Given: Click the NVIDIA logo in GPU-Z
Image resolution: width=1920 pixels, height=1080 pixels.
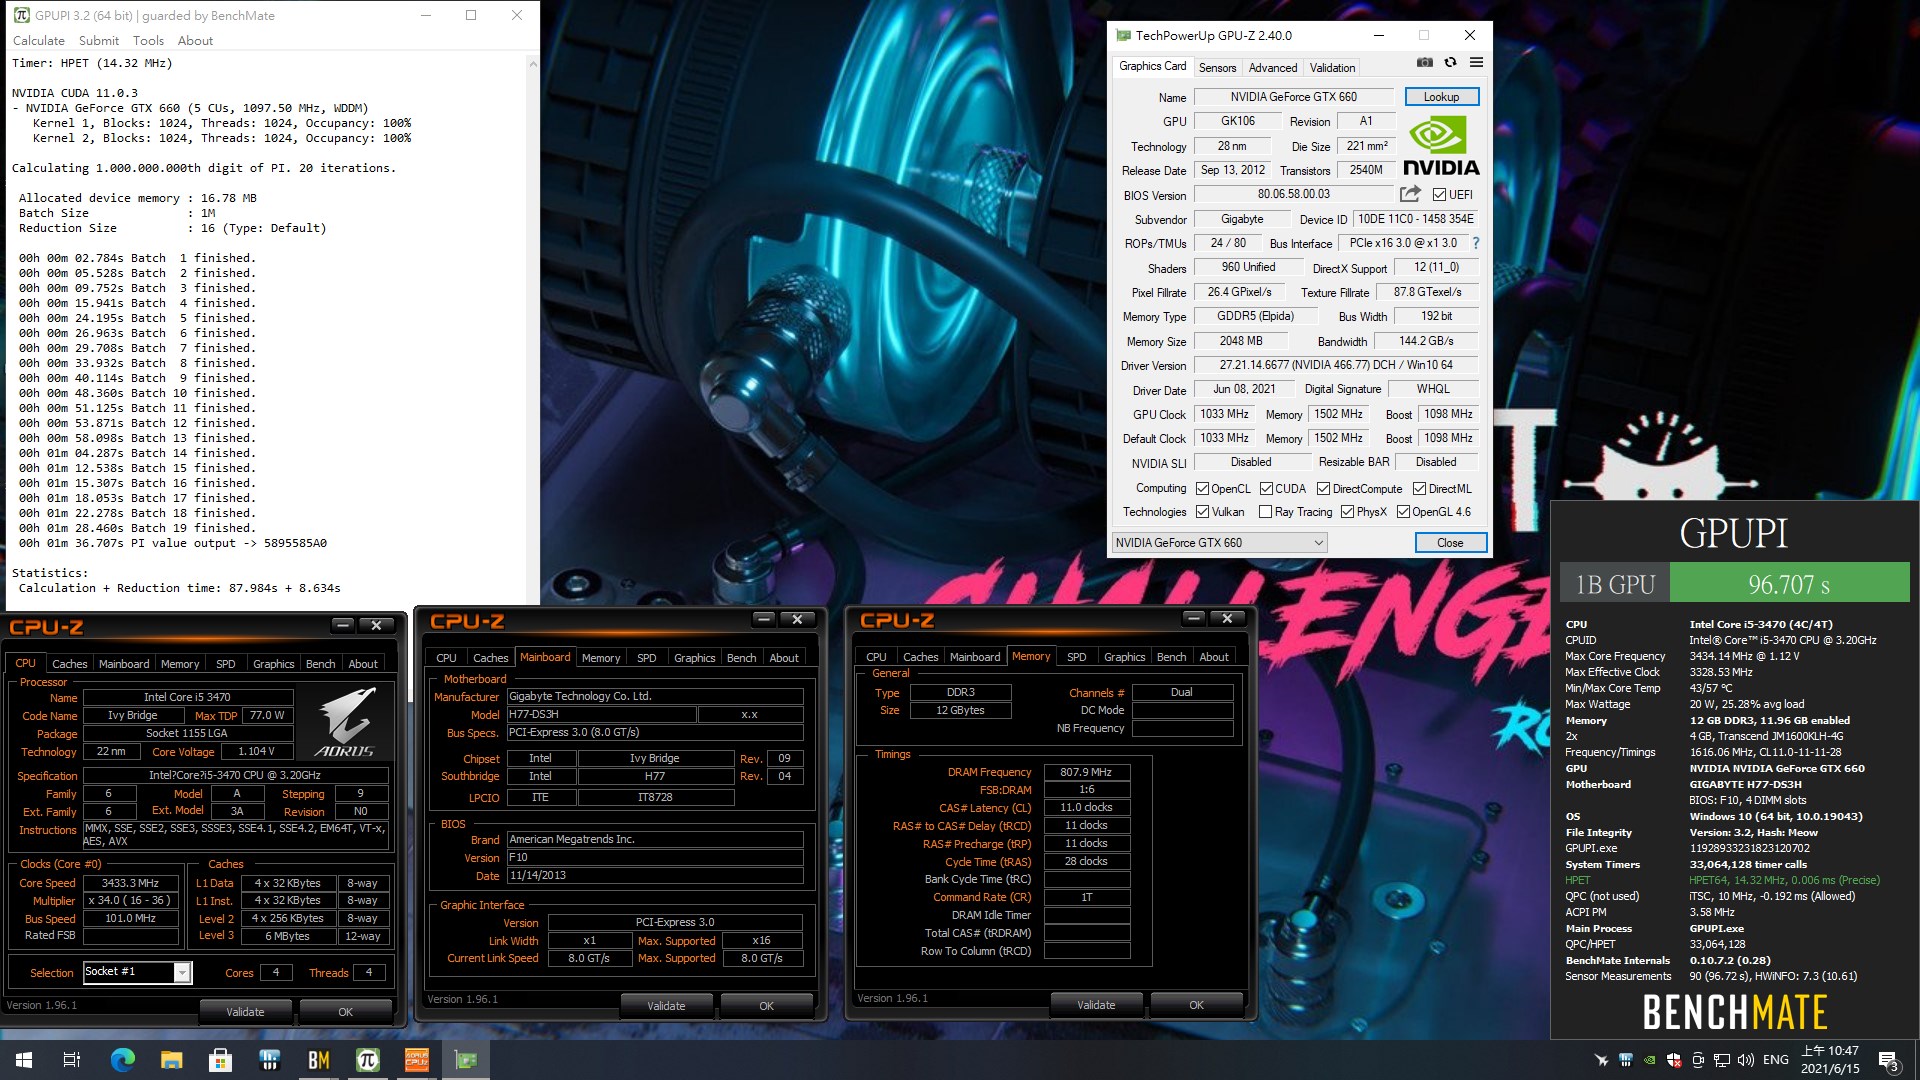Looking at the screenshot, I should pyautogui.click(x=1441, y=146).
